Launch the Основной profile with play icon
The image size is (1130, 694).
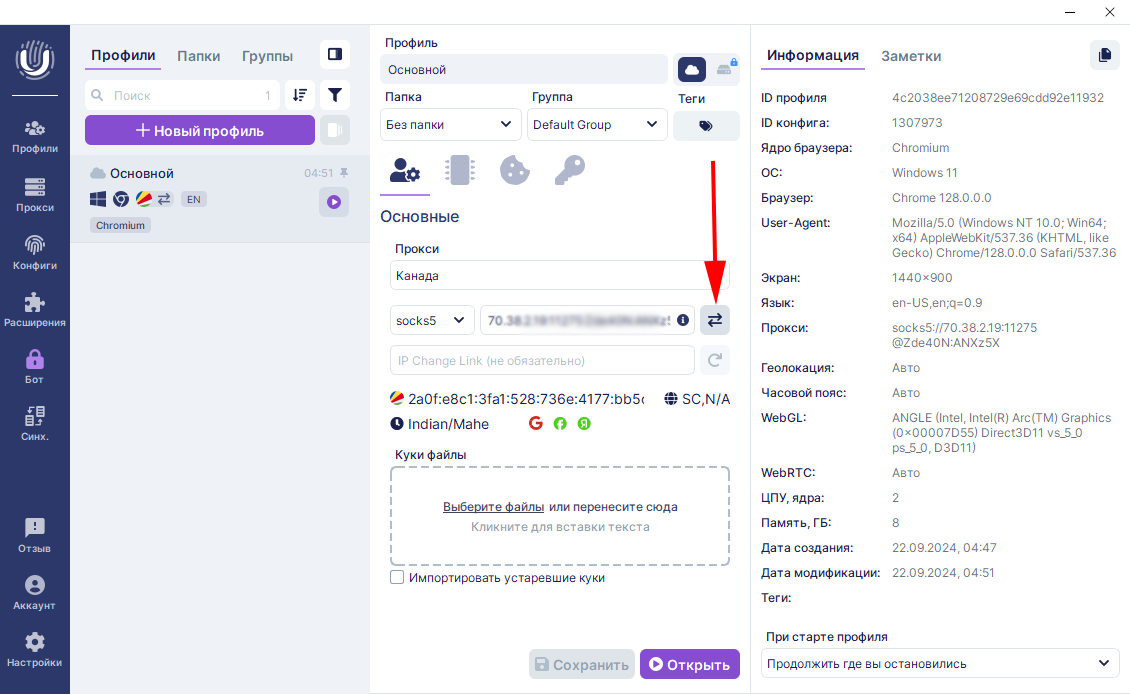[334, 202]
